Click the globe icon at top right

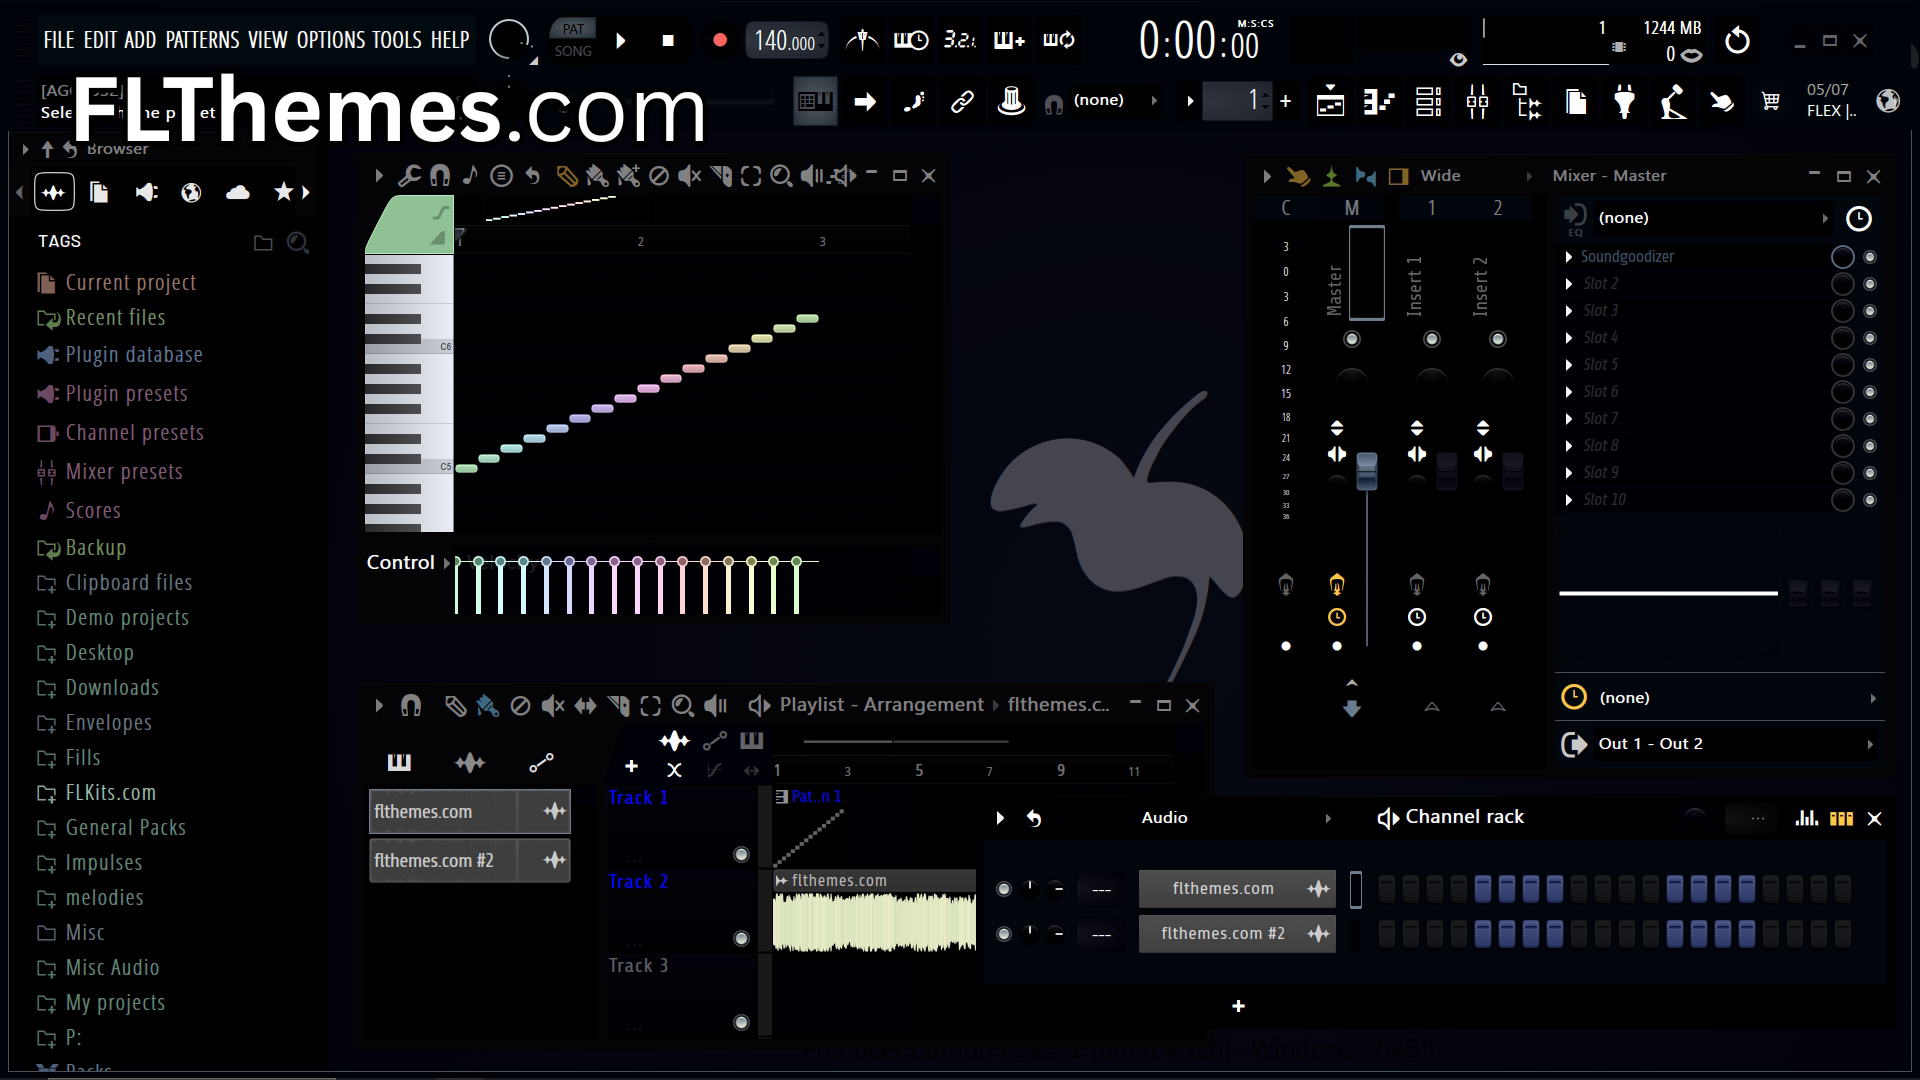(1888, 101)
